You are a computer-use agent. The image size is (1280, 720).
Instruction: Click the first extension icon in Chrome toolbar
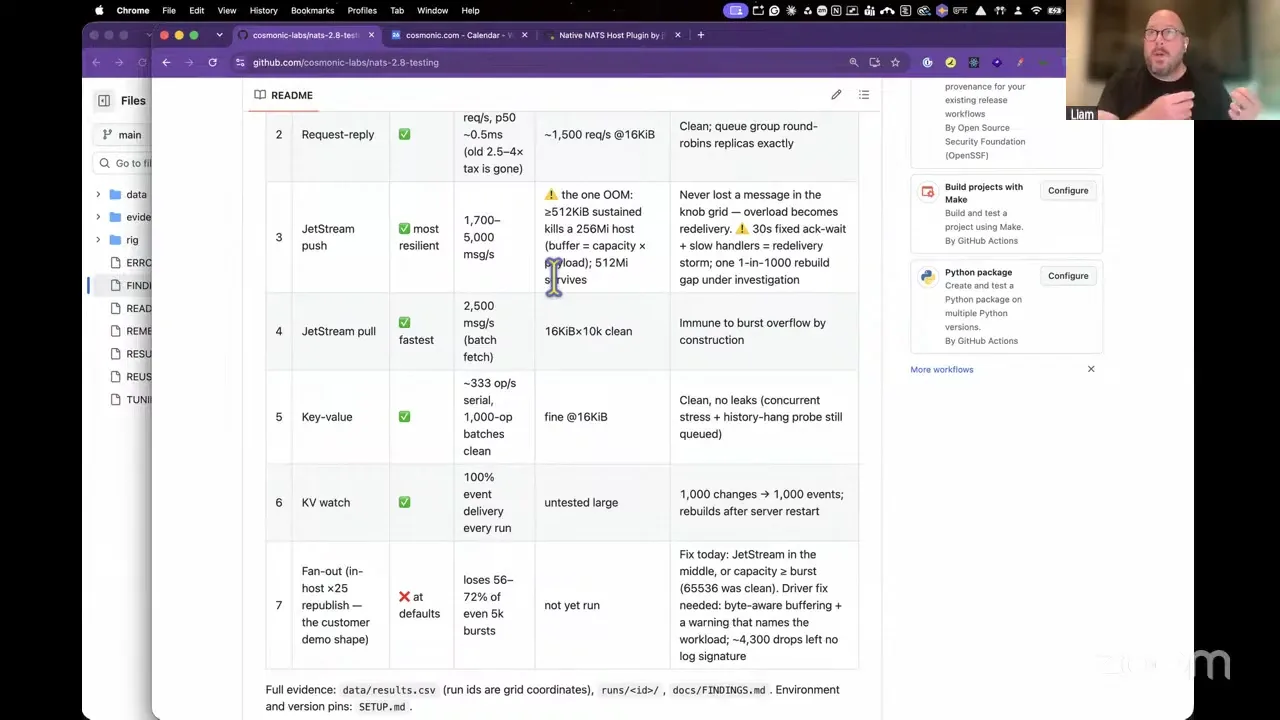pos(927,62)
